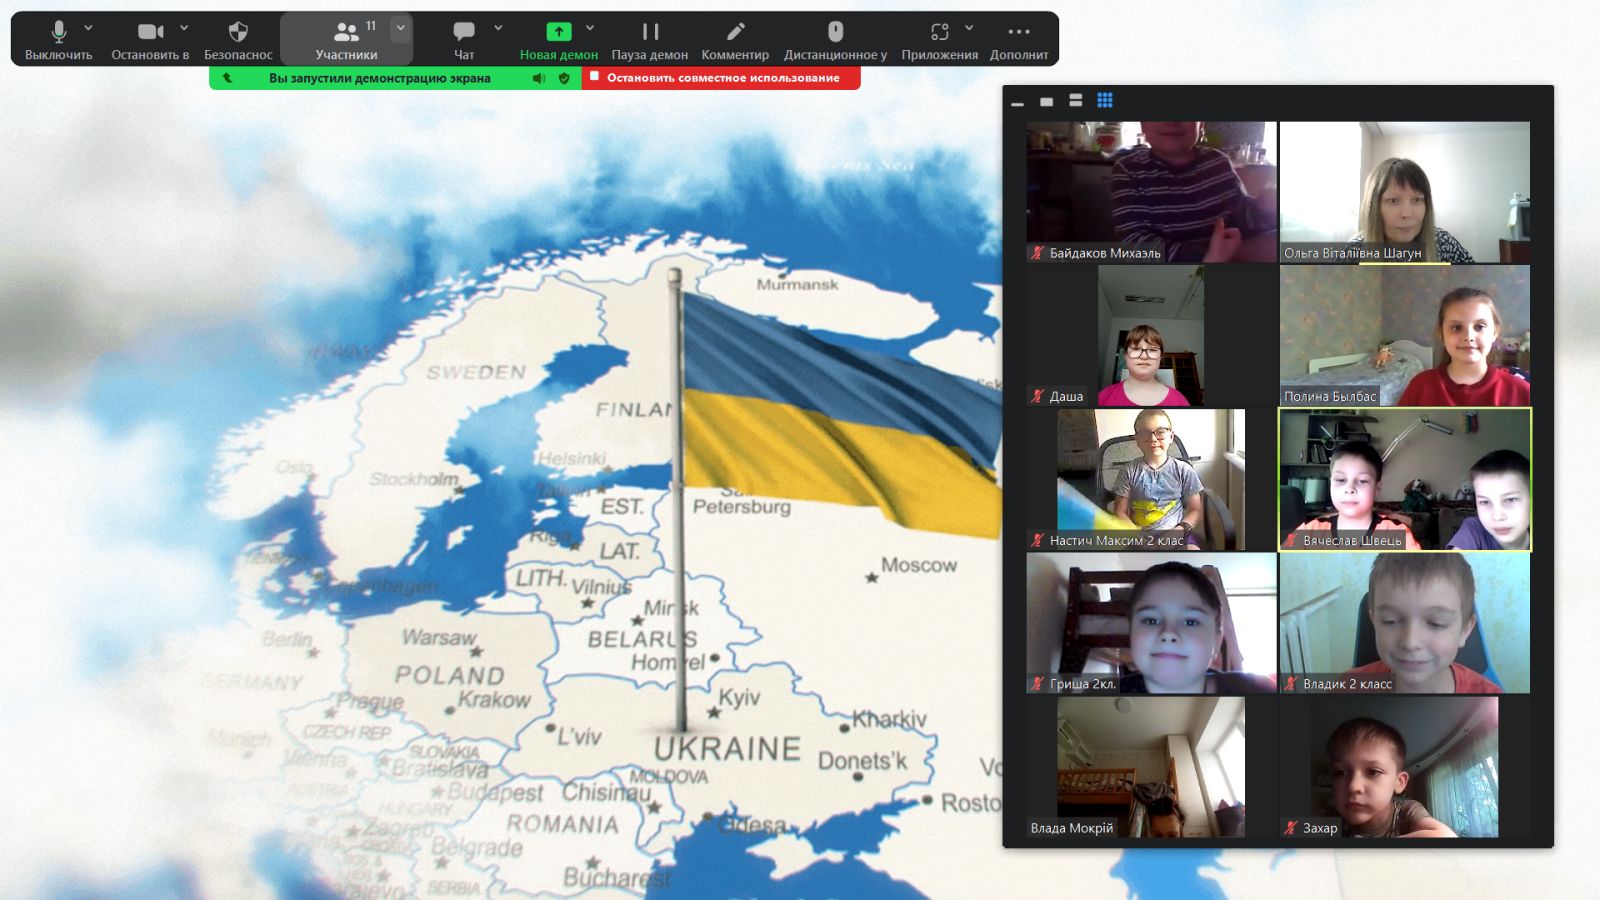Select Полина Былбас video thumbnail
1600x900 pixels.
coord(1404,335)
